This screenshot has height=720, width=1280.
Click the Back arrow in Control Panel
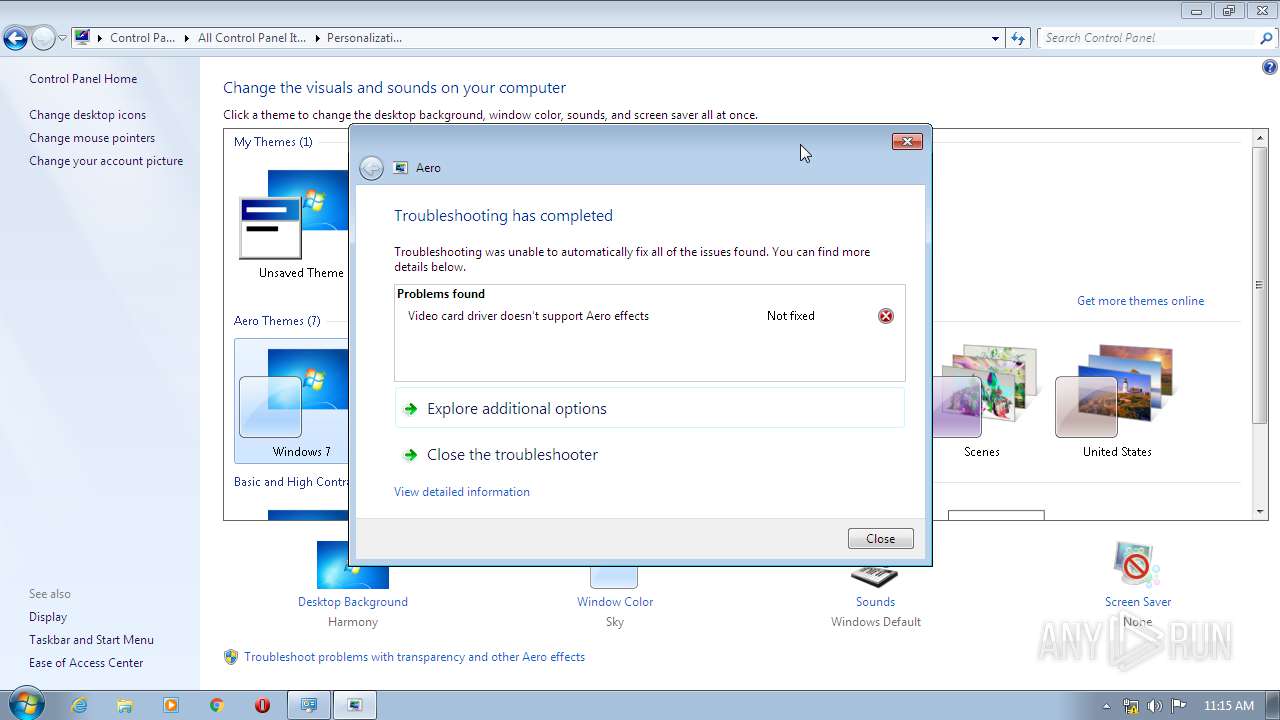pyautogui.click(x=15, y=39)
